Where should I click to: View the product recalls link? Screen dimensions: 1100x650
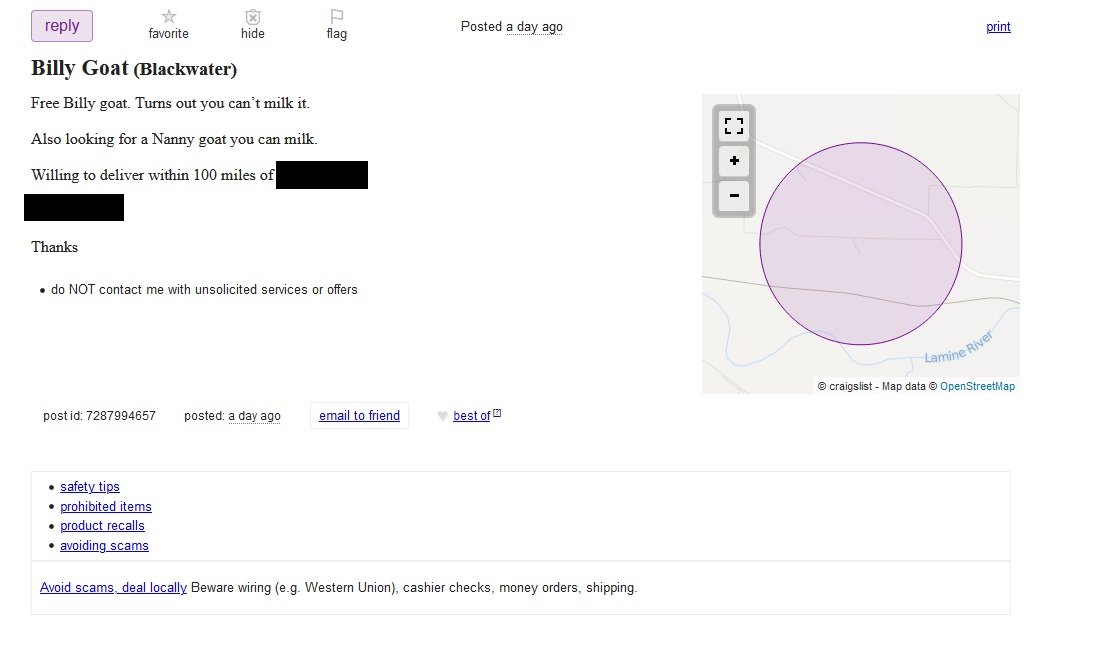102,526
